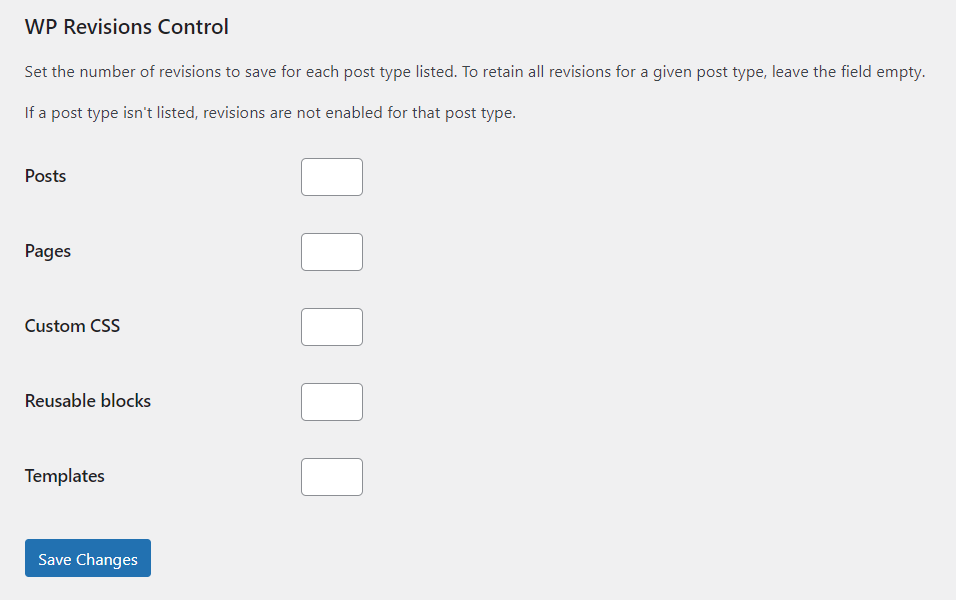Click the Custom CSS label text

pos(72,326)
